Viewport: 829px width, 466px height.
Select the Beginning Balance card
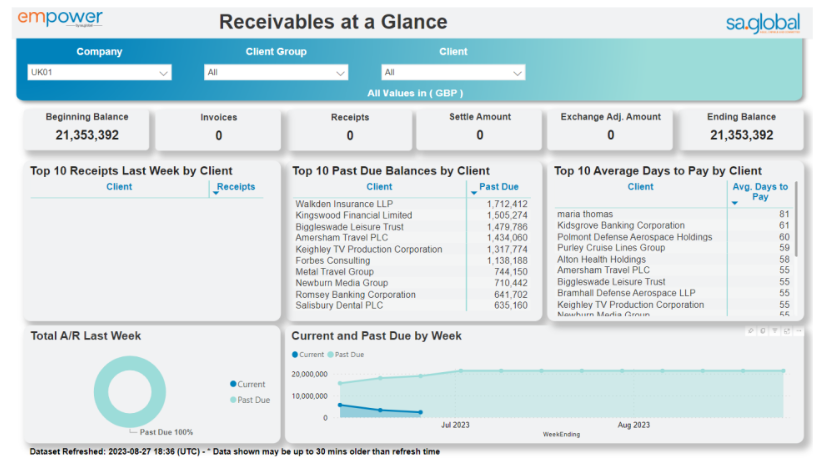(x=87, y=129)
